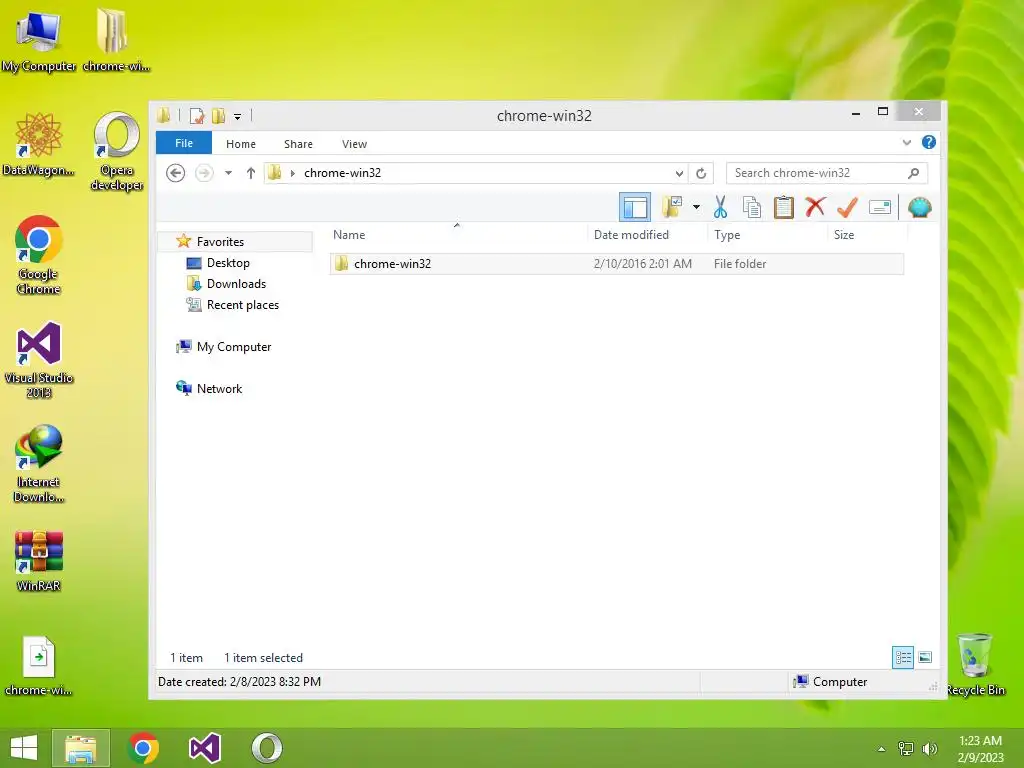Switch to Details view icon
Image resolution: width=1024 pixels, height=768 pixels.
903,657
